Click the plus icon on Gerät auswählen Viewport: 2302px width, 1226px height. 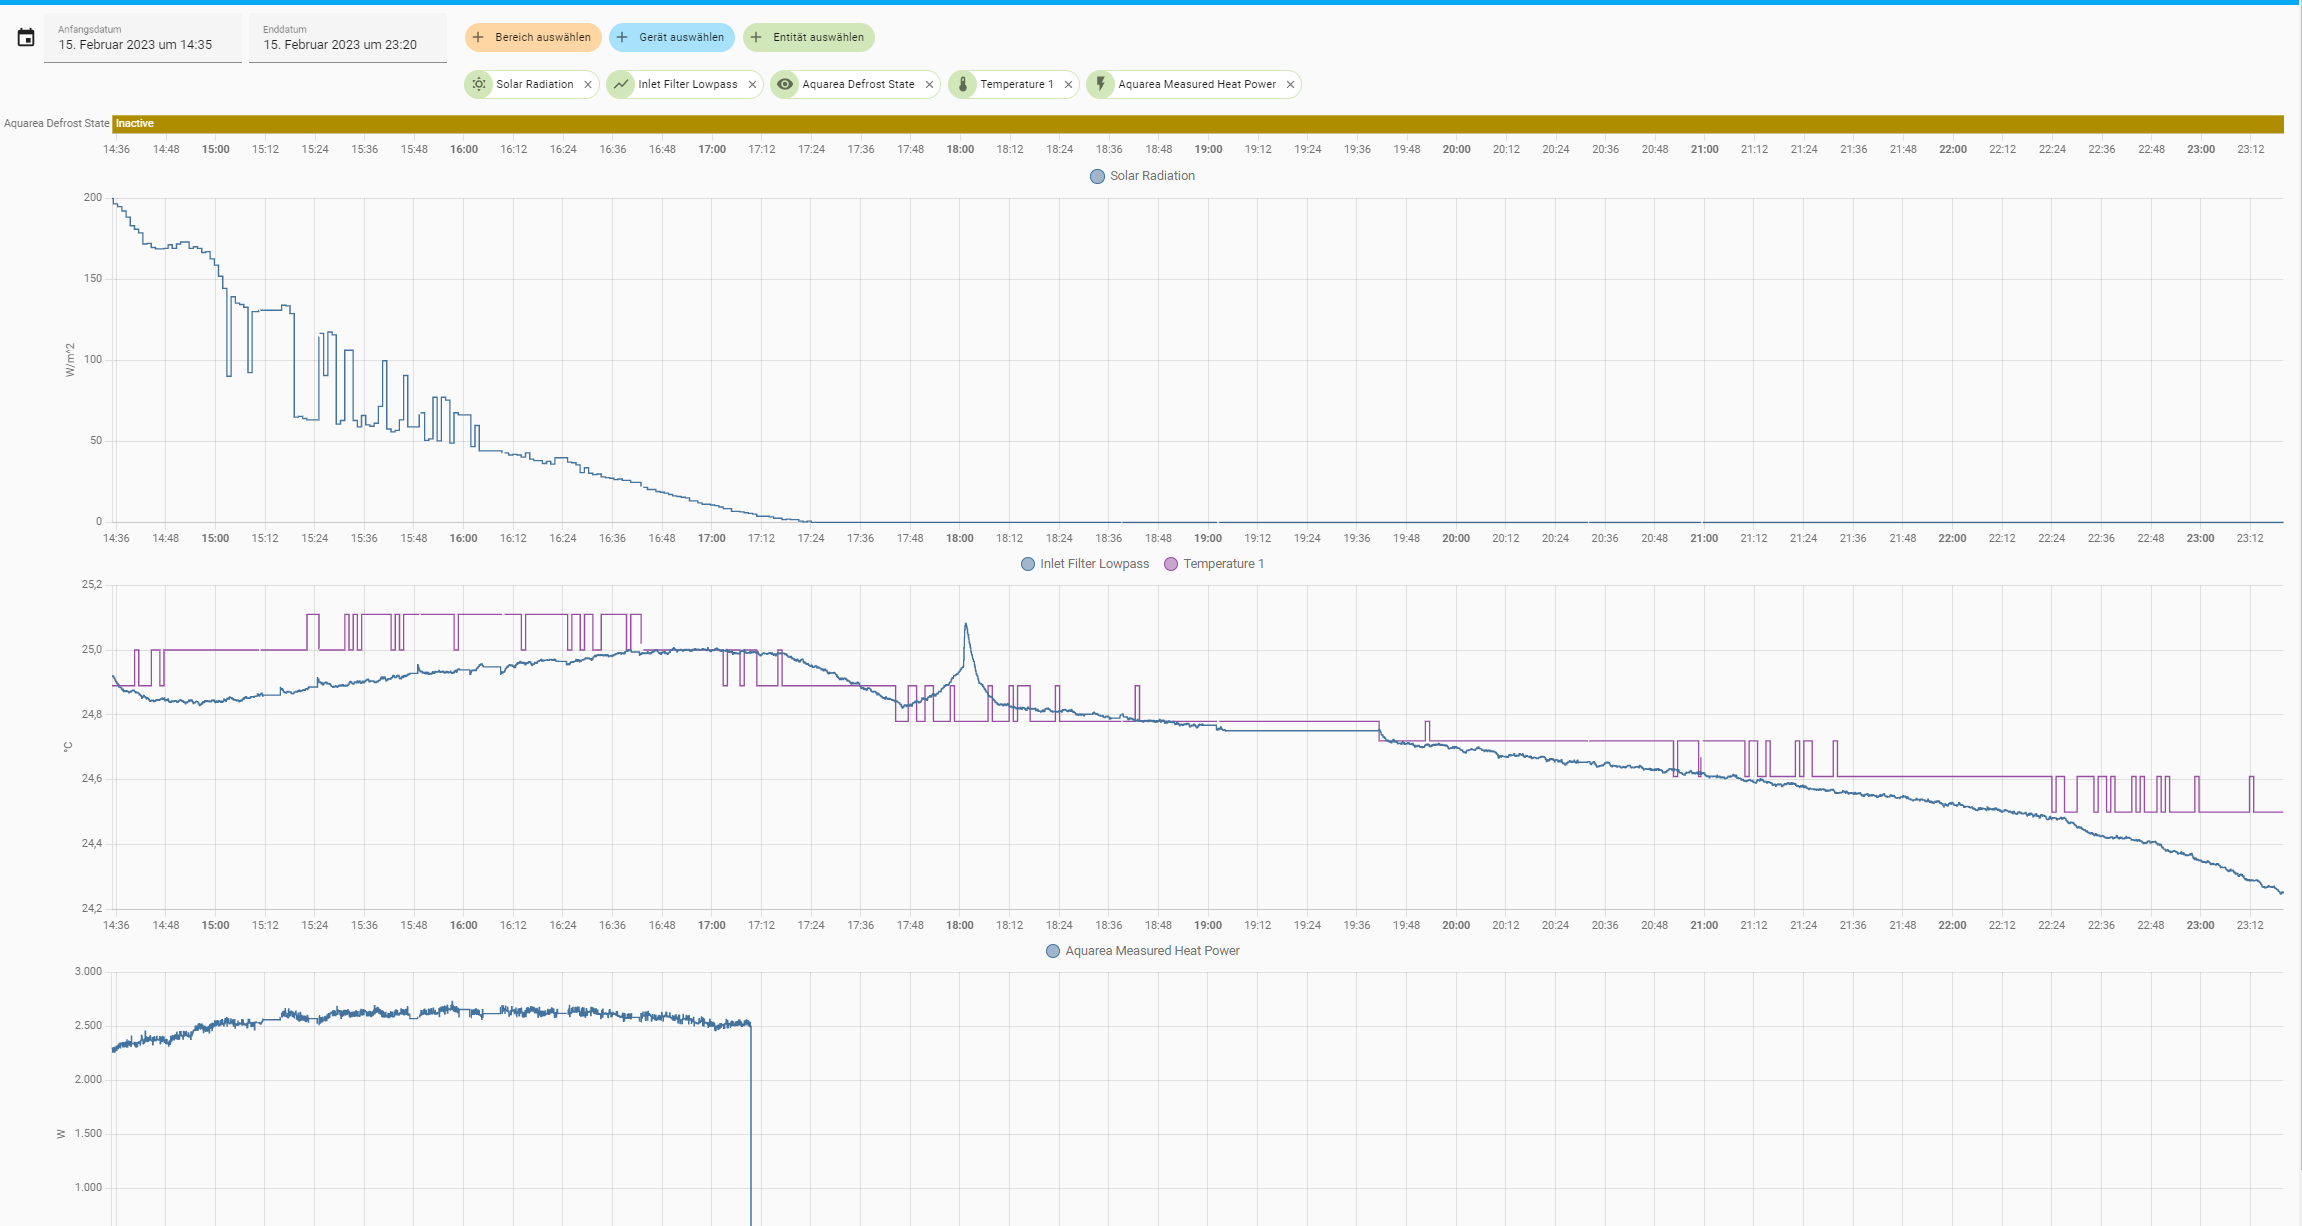pyautogui.click(x=622, y=37)
